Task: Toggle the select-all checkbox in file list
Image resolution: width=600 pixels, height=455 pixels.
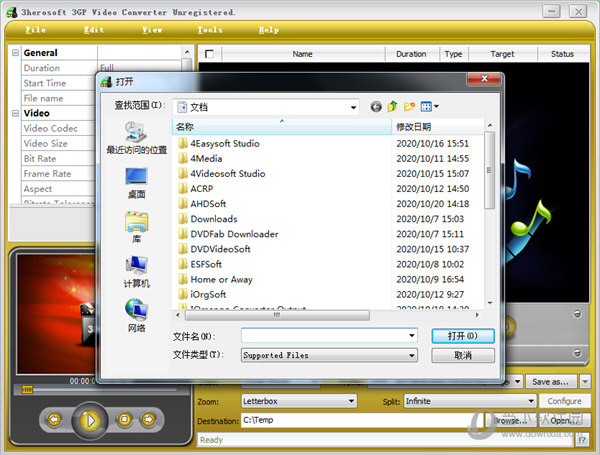Action: [209, 54]
